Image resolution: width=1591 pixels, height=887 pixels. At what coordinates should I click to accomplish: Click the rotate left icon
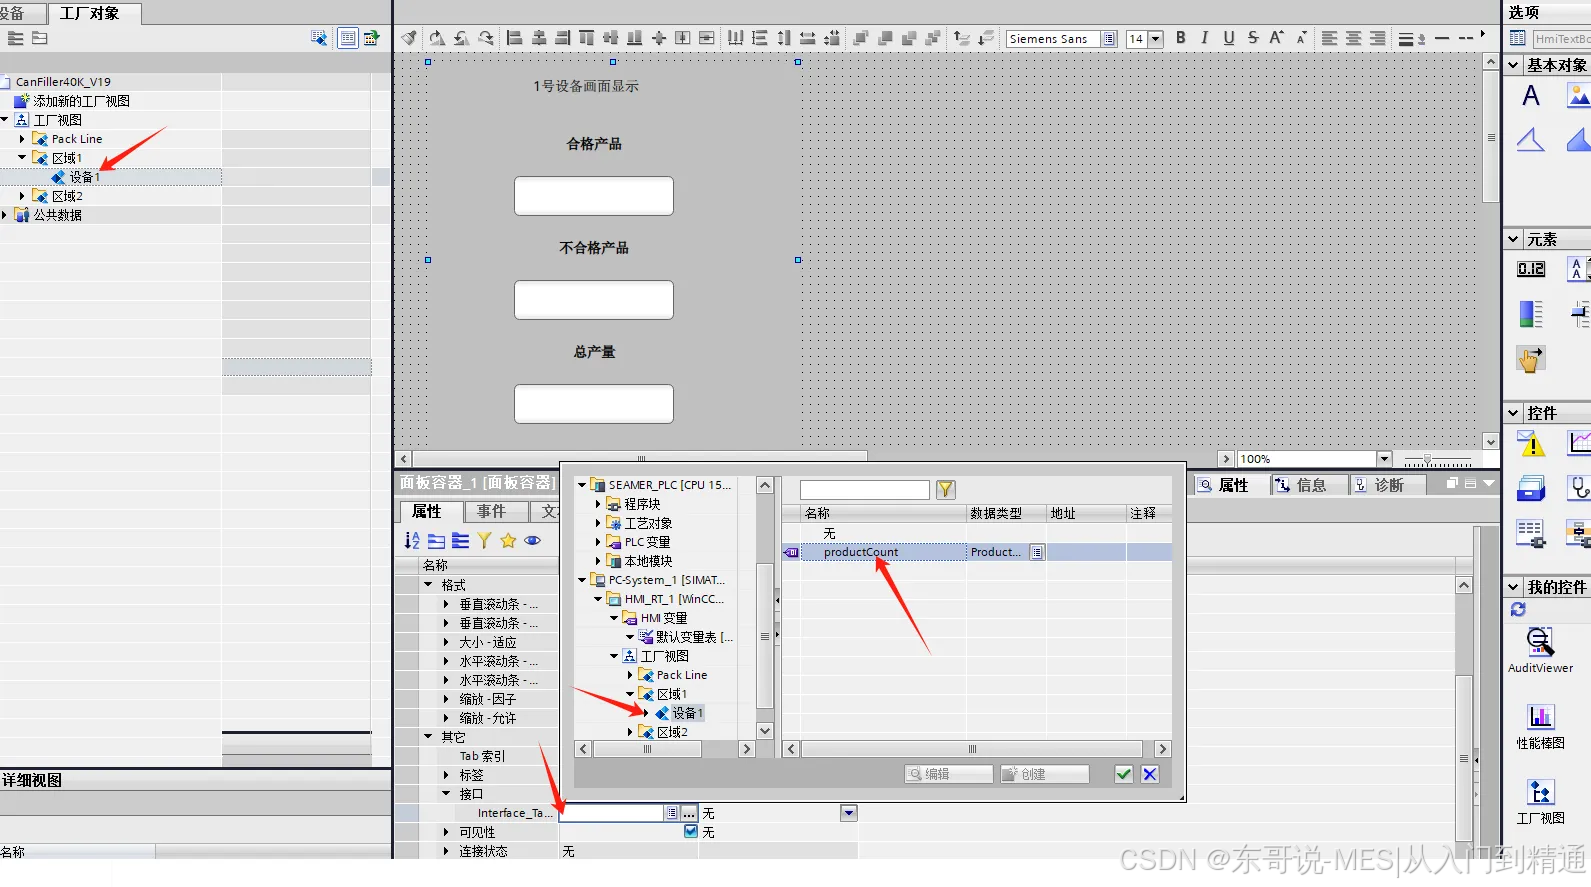click(461, 38)
